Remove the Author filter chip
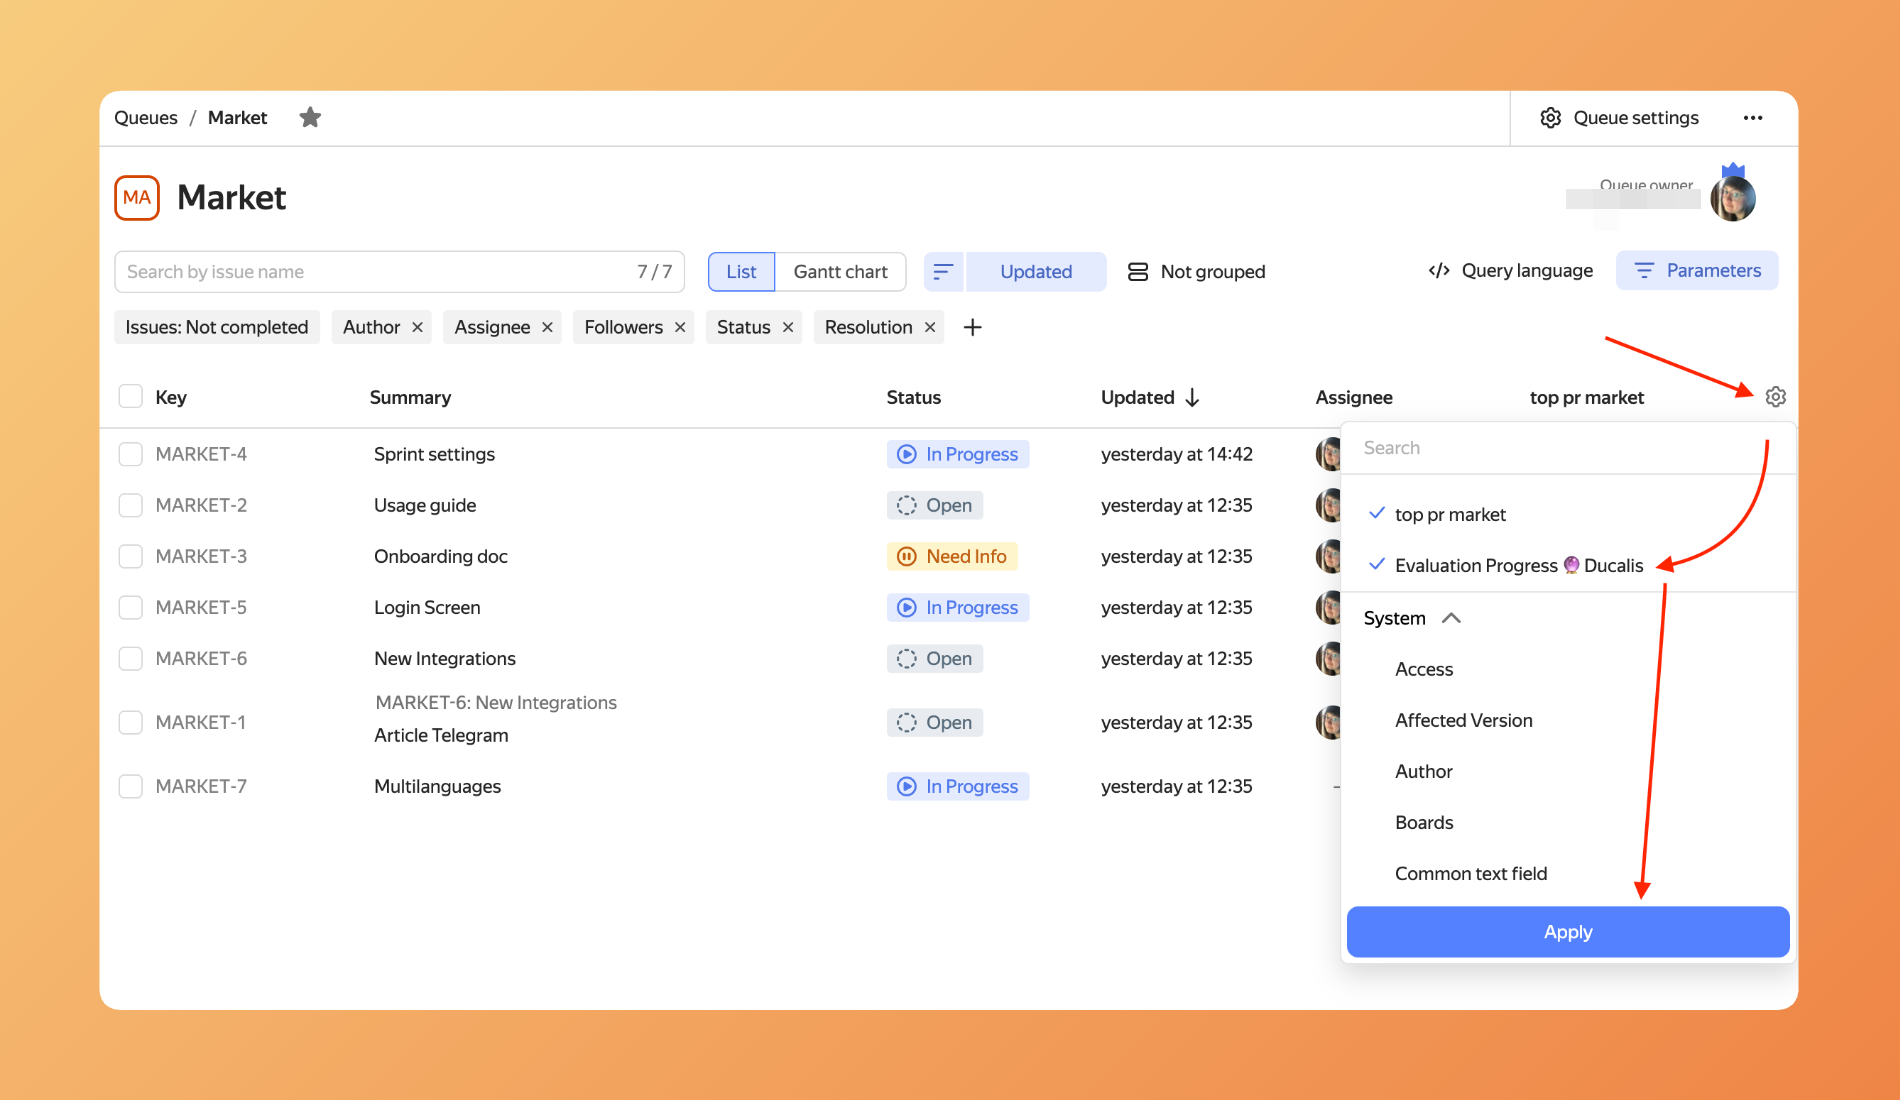Screen dimensions: 1900x1100 [x=417, y=328]
